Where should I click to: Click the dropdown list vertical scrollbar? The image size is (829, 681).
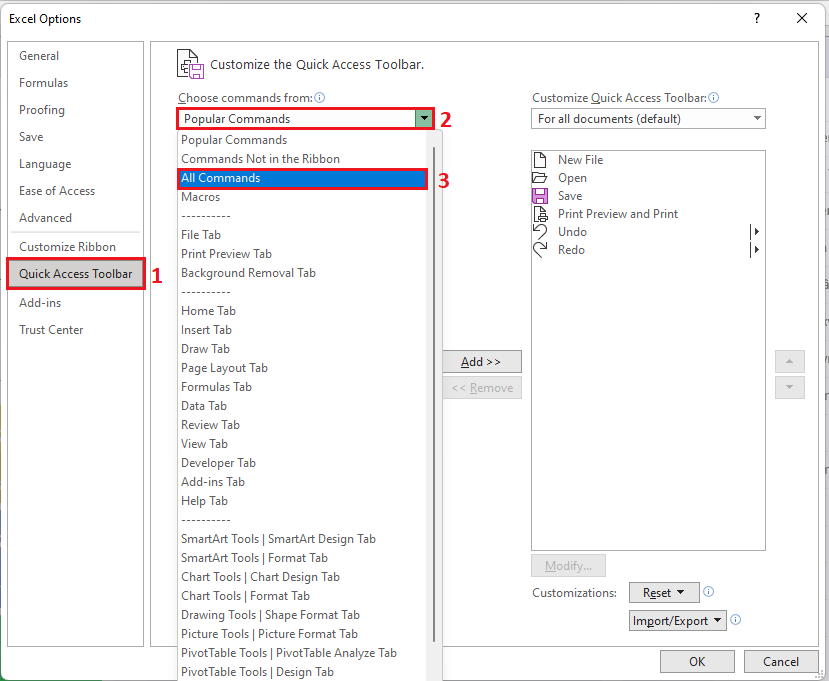(434, 394)
